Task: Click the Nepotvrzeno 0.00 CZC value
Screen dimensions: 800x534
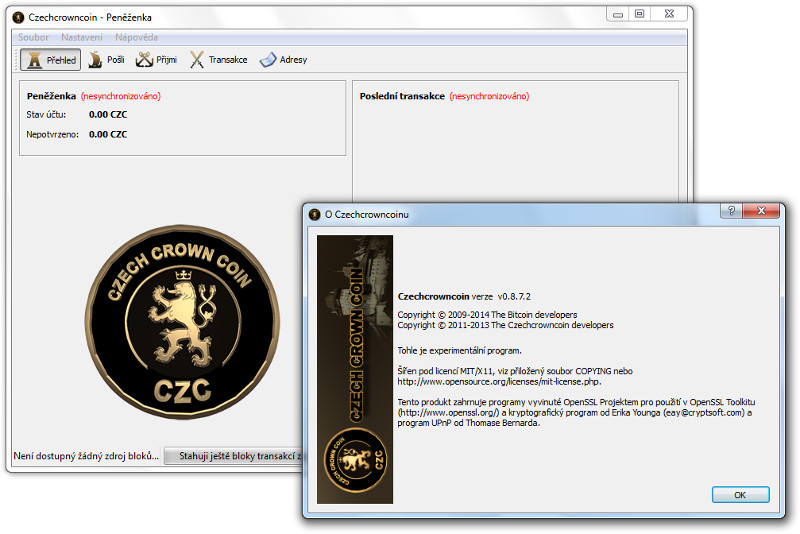Action: coord(108,135)
